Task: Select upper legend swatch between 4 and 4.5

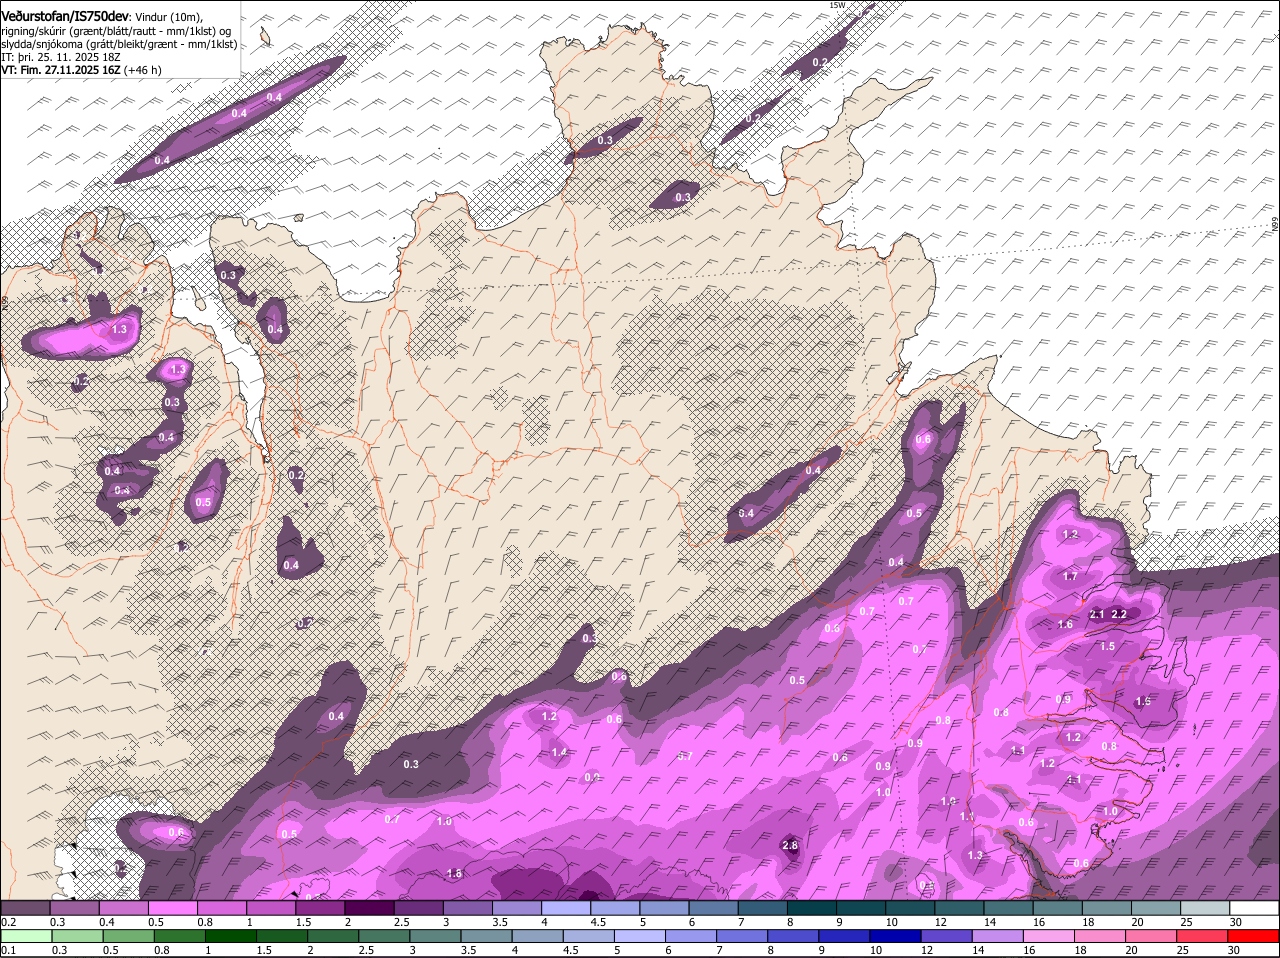Action: [x=565, y=908]
